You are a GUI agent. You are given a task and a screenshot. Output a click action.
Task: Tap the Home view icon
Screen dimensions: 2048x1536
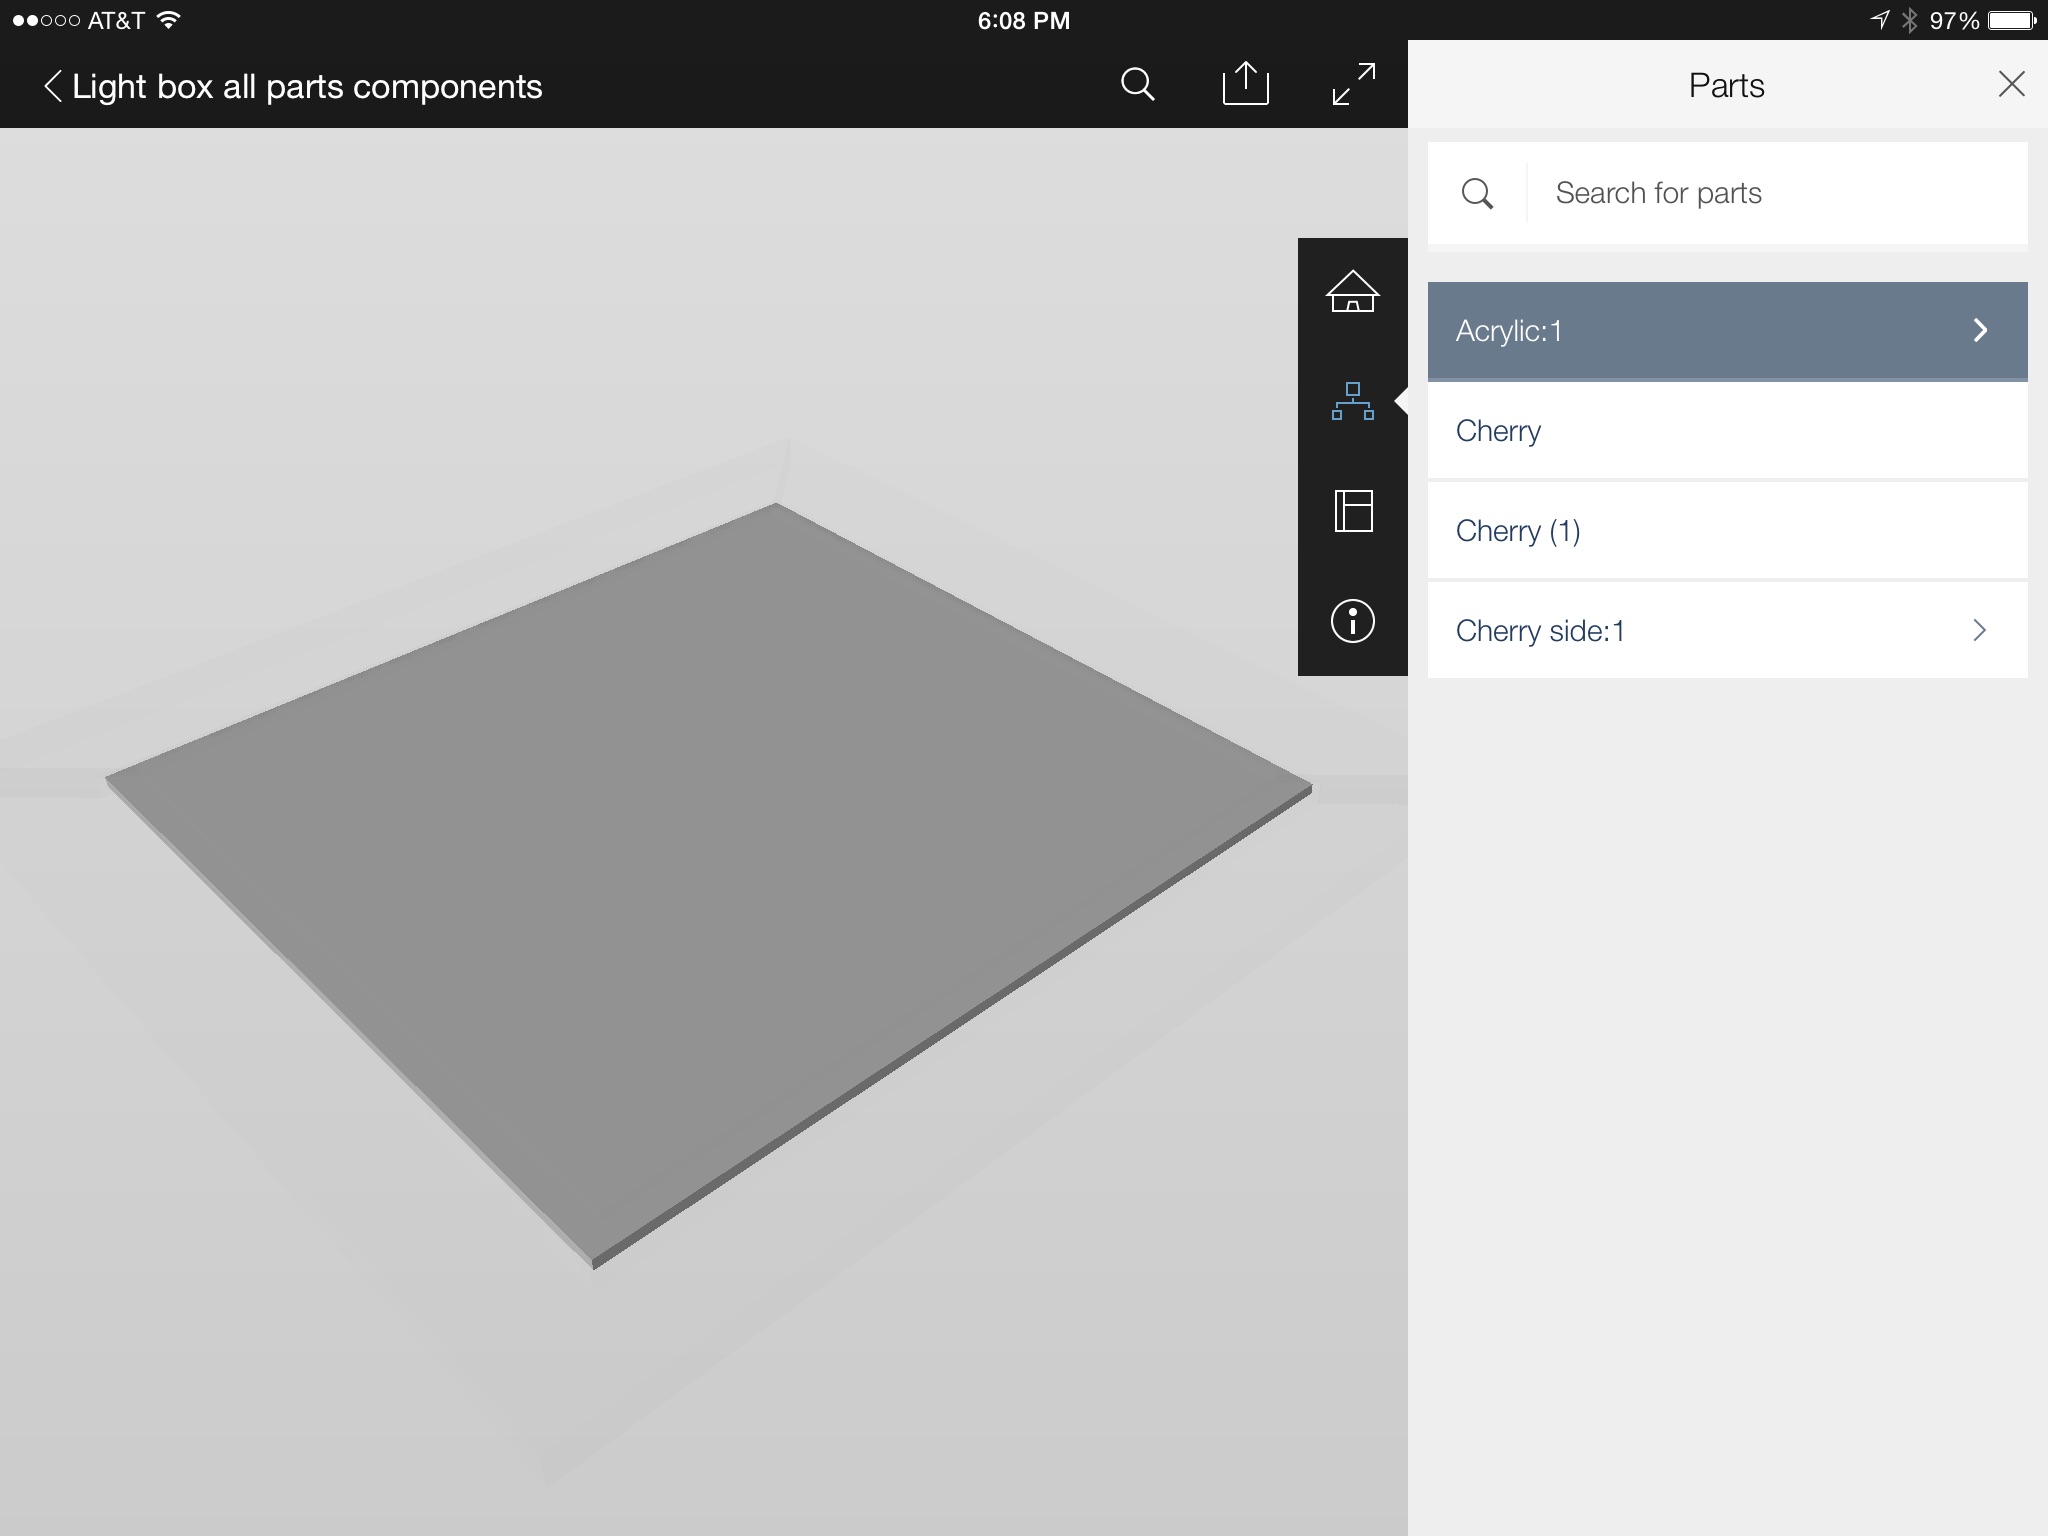pyautogui.click(x=1352, y=292)
